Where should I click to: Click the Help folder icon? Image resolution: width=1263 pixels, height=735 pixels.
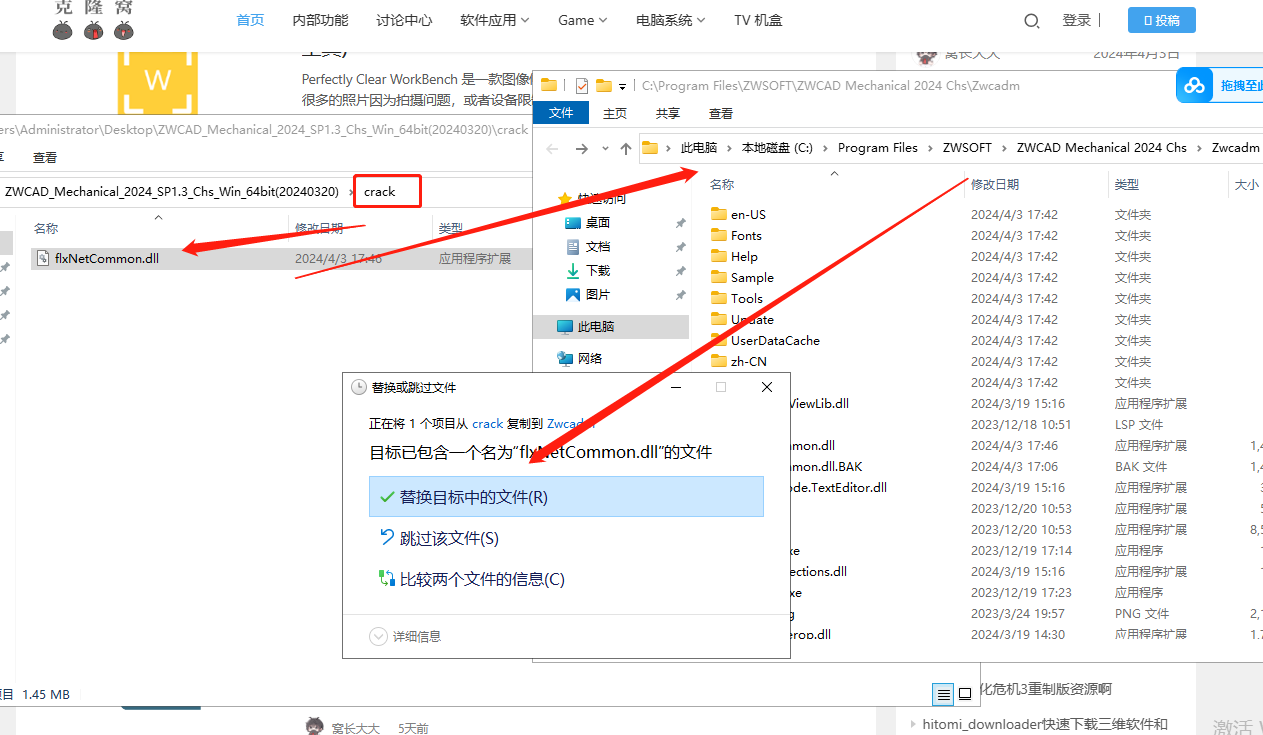pyautogui.click(x=718, y=256)
